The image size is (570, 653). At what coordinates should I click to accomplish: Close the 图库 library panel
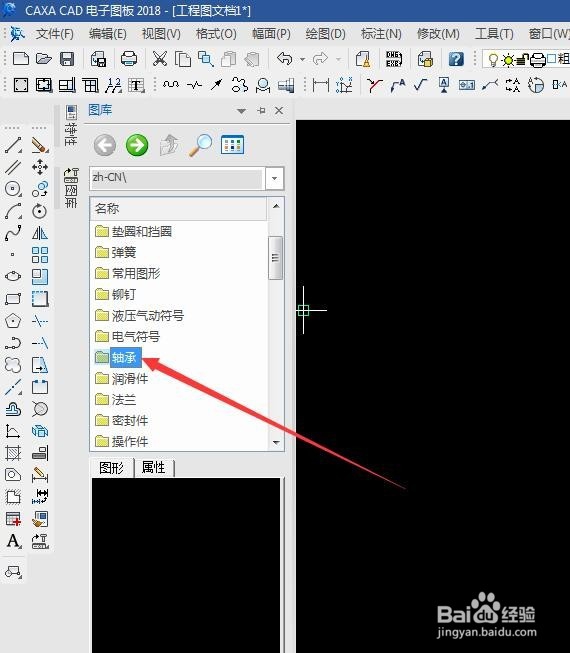279,110
